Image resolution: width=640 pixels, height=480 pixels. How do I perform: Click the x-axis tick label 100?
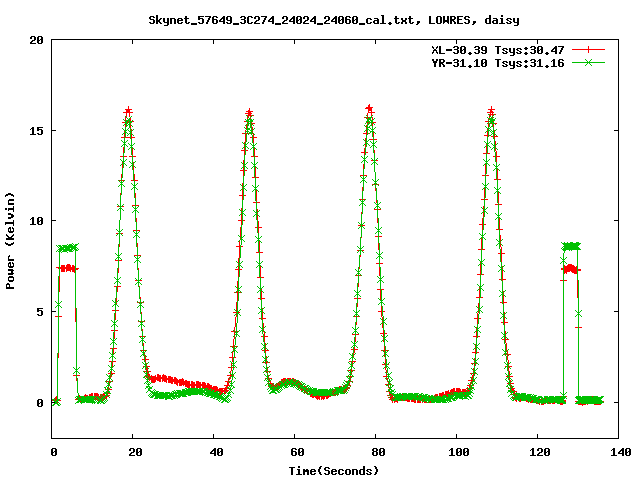click(458, 452)
